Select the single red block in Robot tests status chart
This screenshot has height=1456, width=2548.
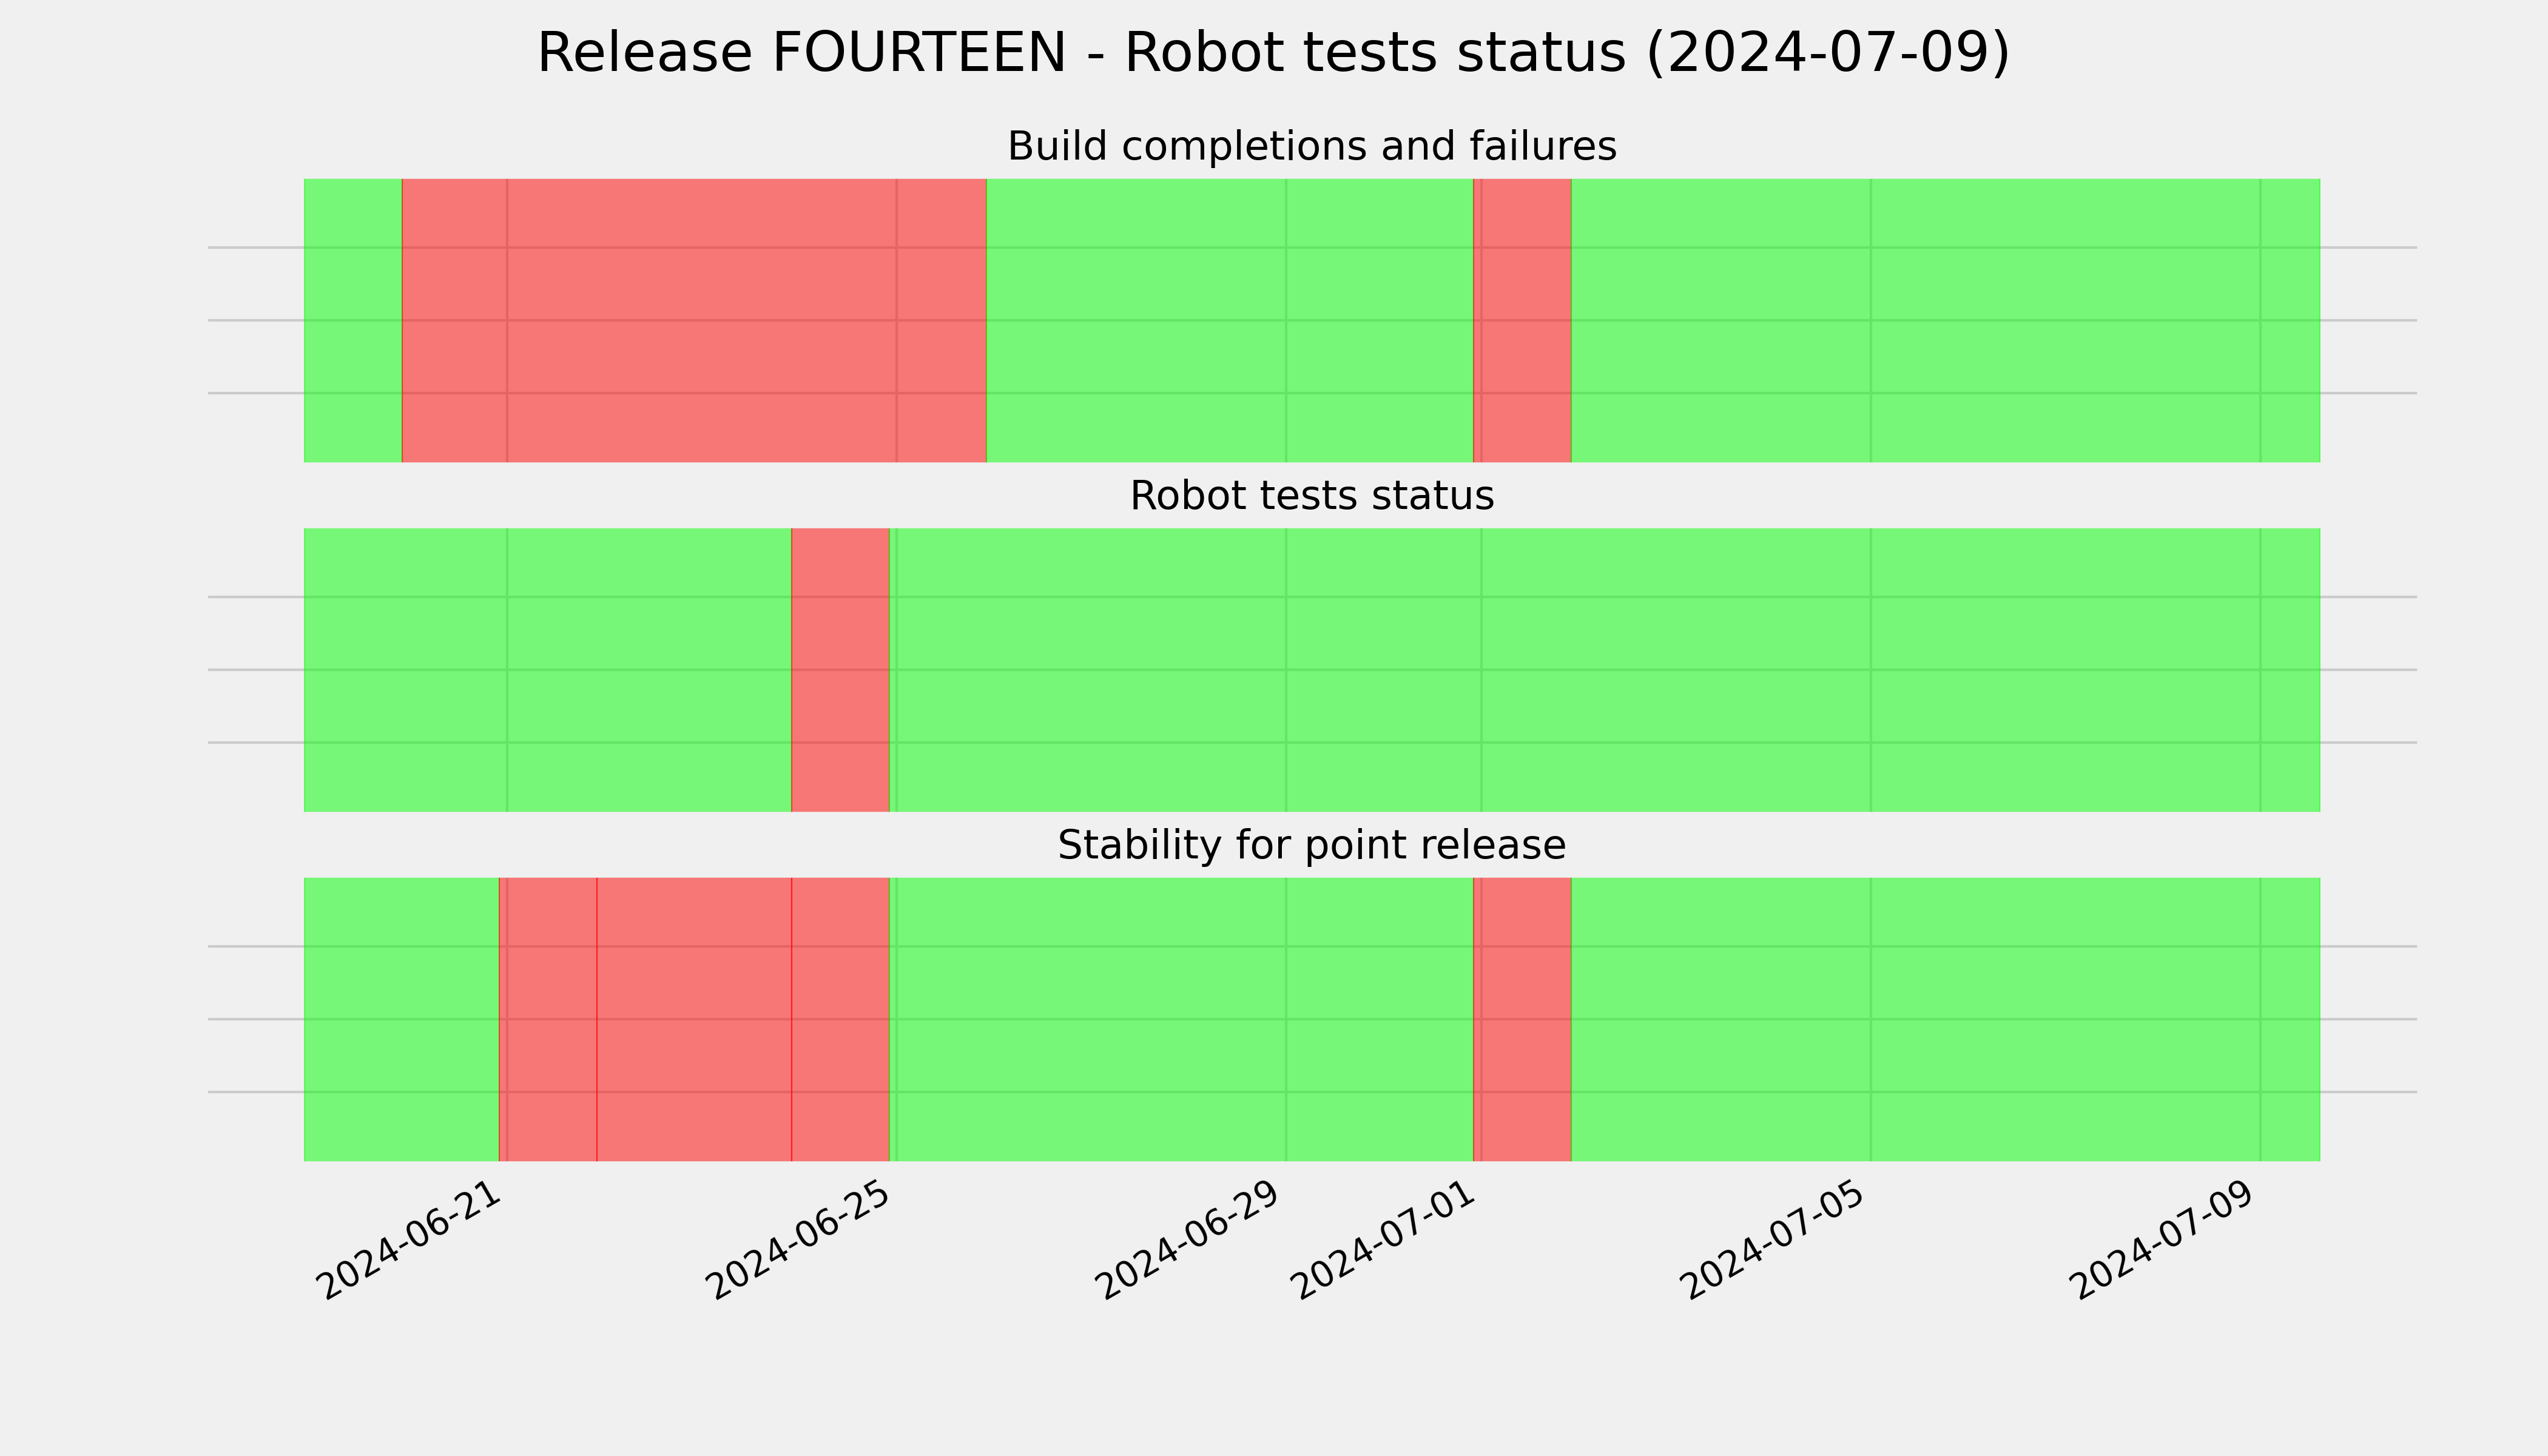840,670
